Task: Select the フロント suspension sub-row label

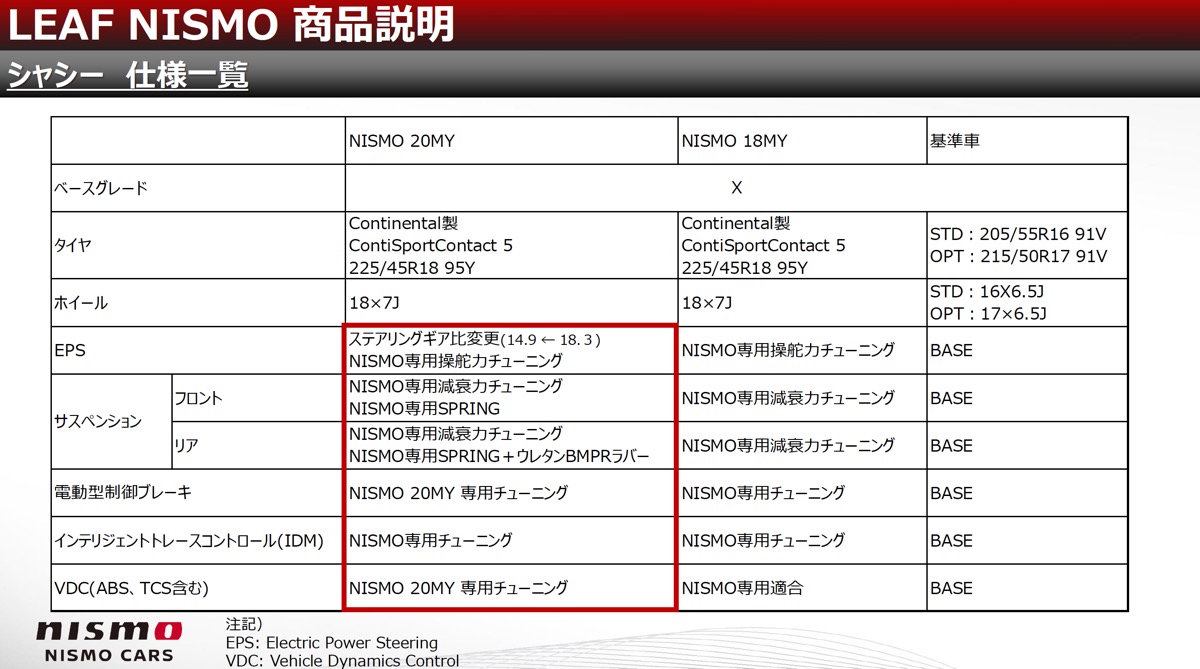Action: (198, 398)
